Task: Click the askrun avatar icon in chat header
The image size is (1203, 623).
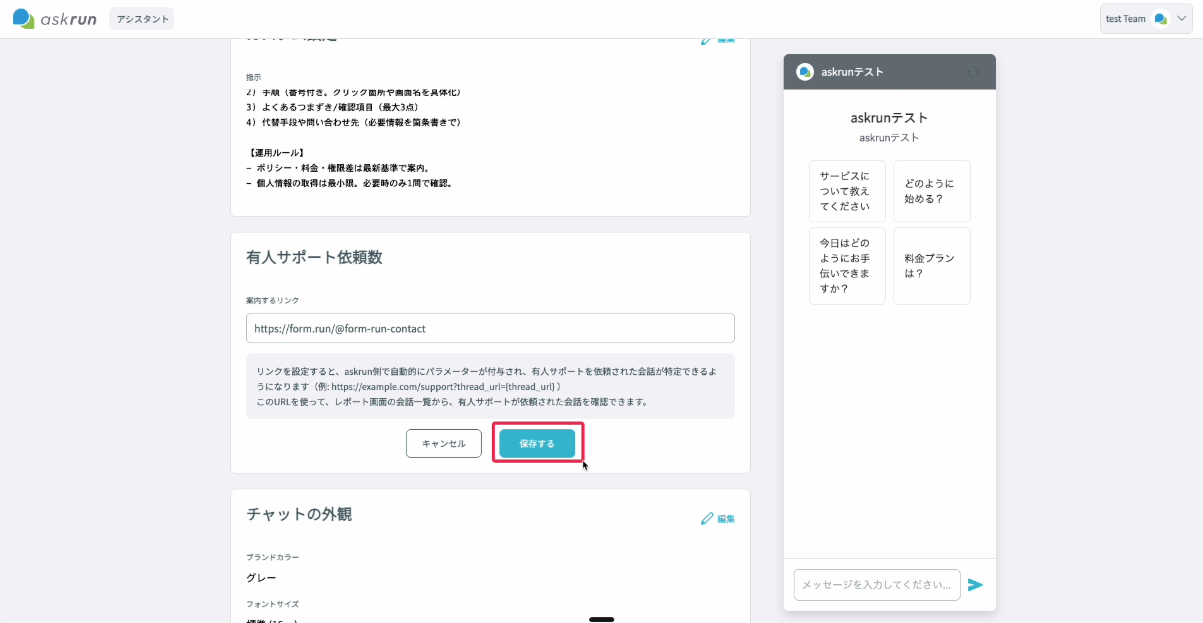Action: click(x=804, y=71)
